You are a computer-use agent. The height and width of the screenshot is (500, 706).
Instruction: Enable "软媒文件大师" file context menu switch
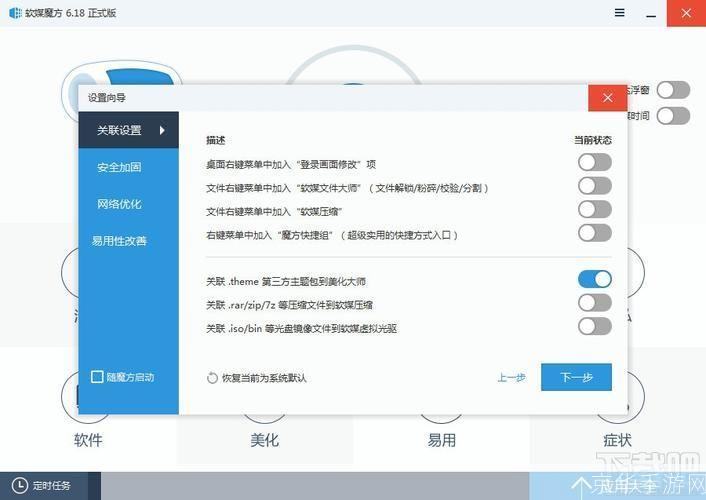(x=595, y=186)
